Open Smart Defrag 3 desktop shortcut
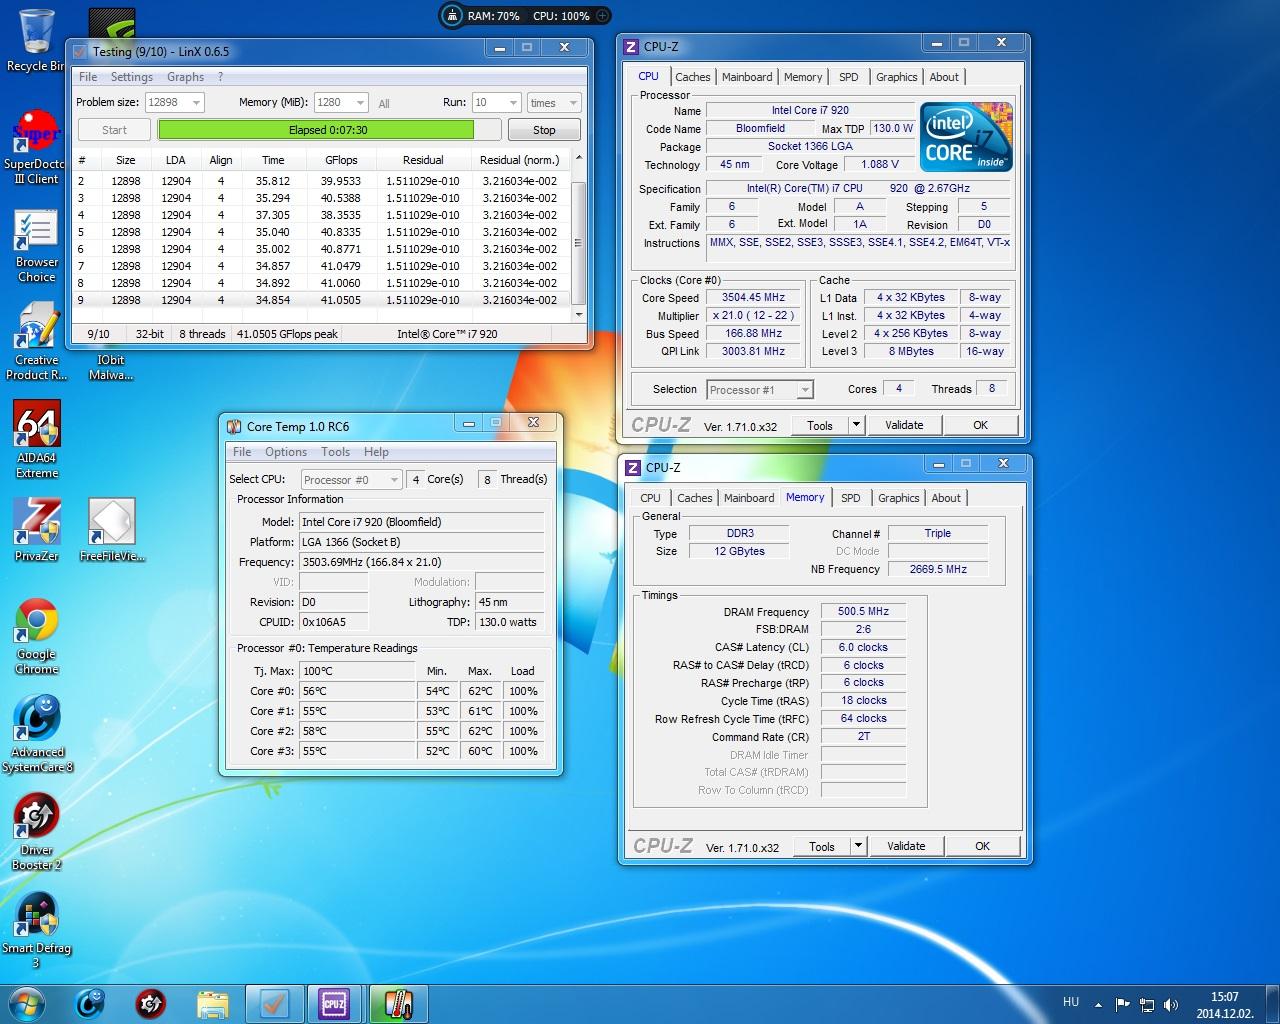Screen dimensions: 1280x1024 (36, 914)
